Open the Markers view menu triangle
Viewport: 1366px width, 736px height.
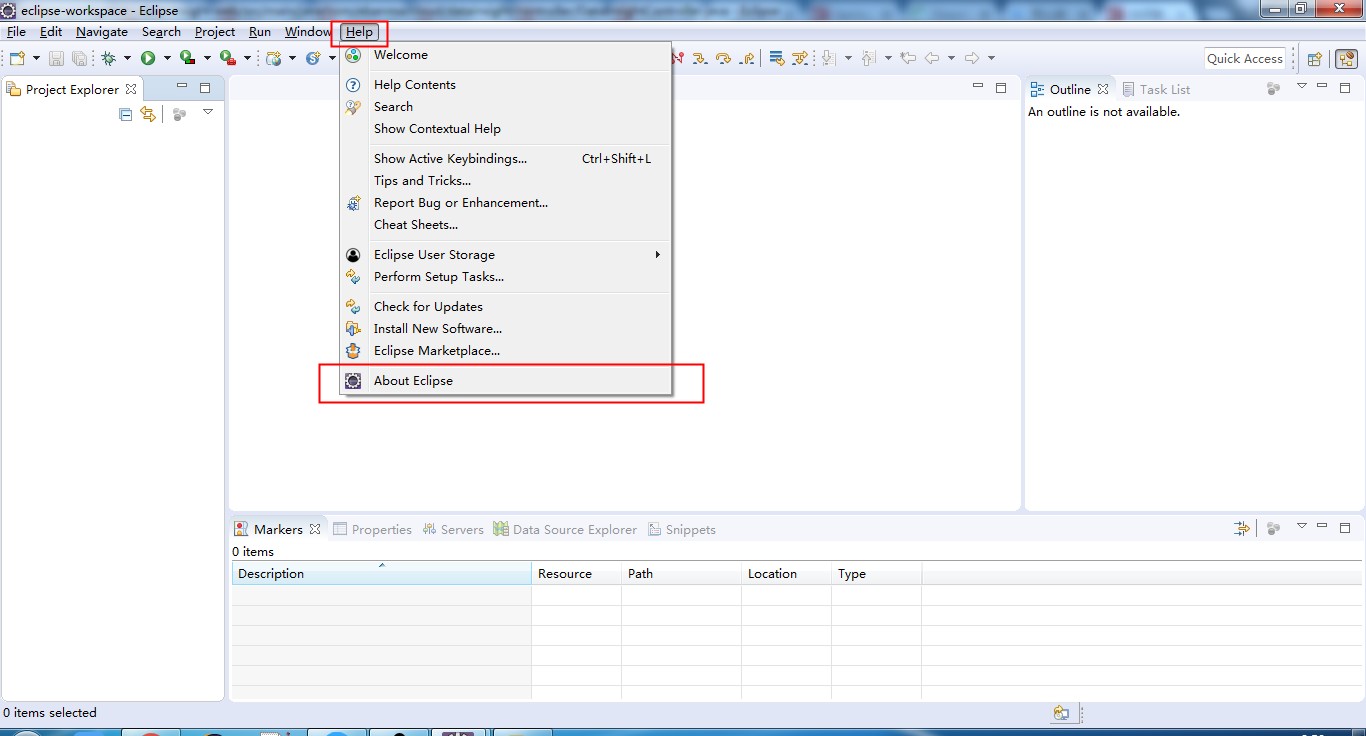click(x=1302, y=525)
